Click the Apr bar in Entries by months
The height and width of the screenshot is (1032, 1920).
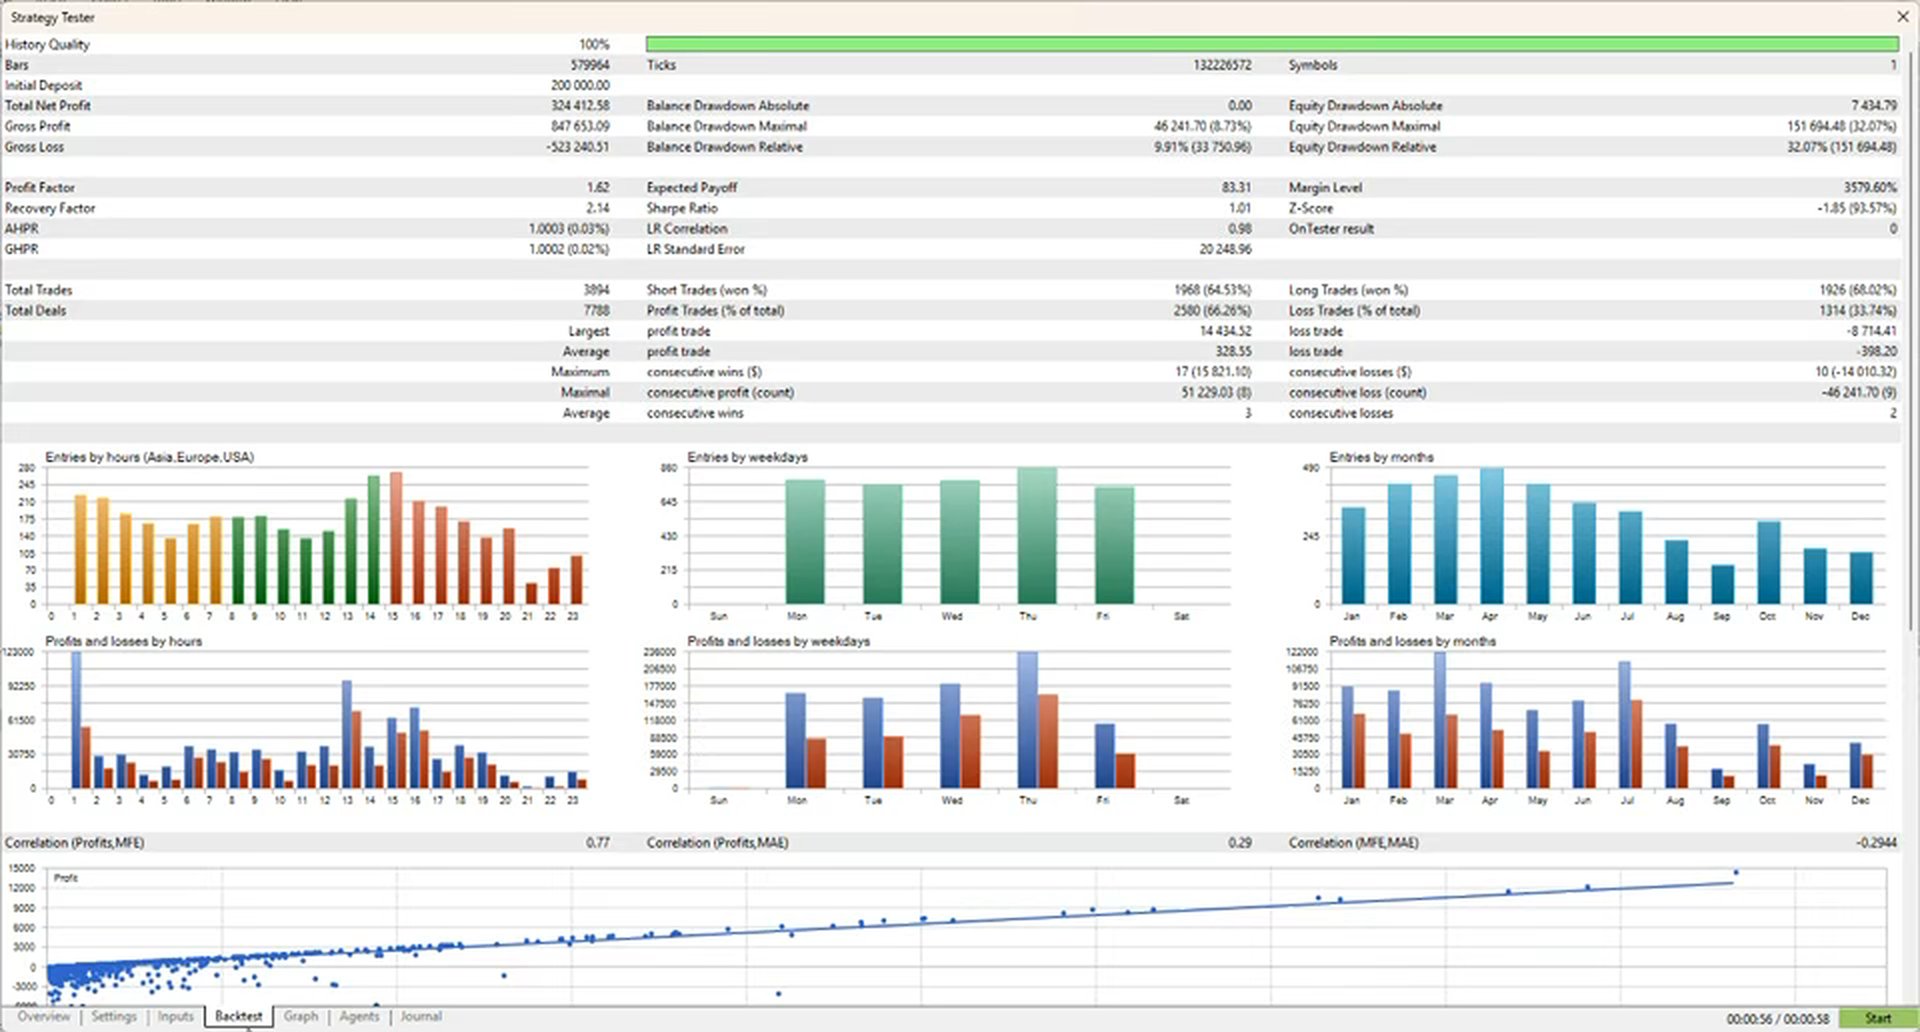pos(1492,535)
